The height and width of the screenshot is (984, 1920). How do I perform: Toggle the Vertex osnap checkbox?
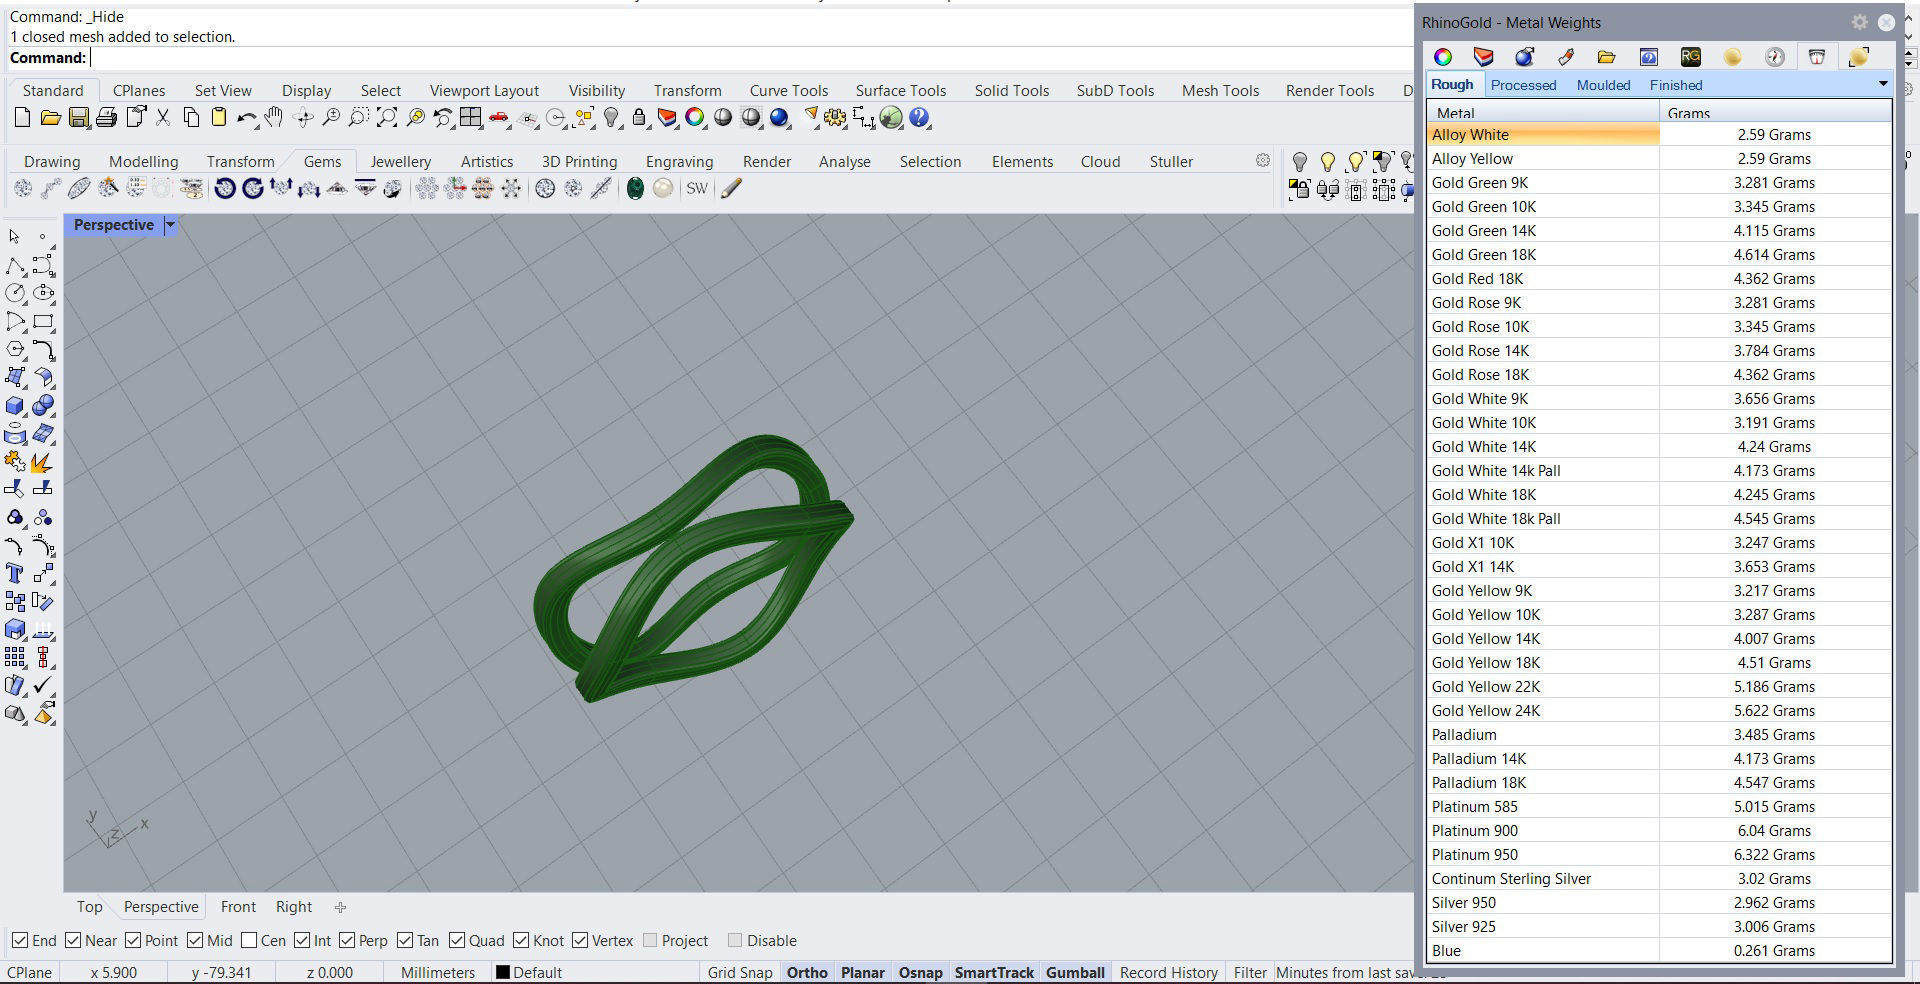580,940
